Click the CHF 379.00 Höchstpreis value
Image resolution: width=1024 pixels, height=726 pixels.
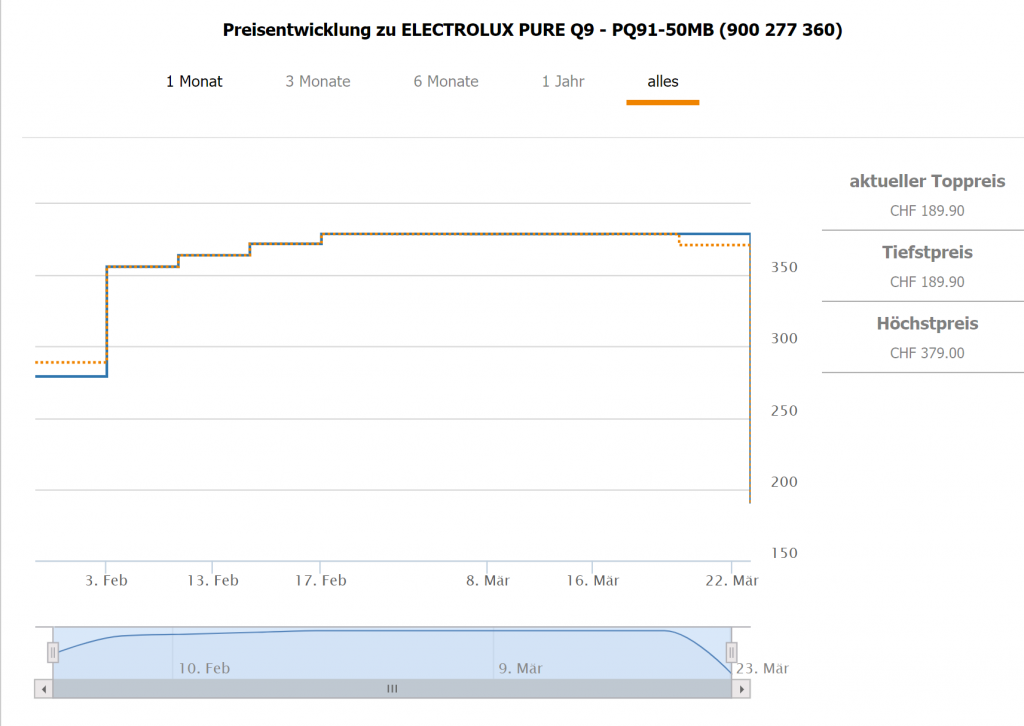point(927,353)
